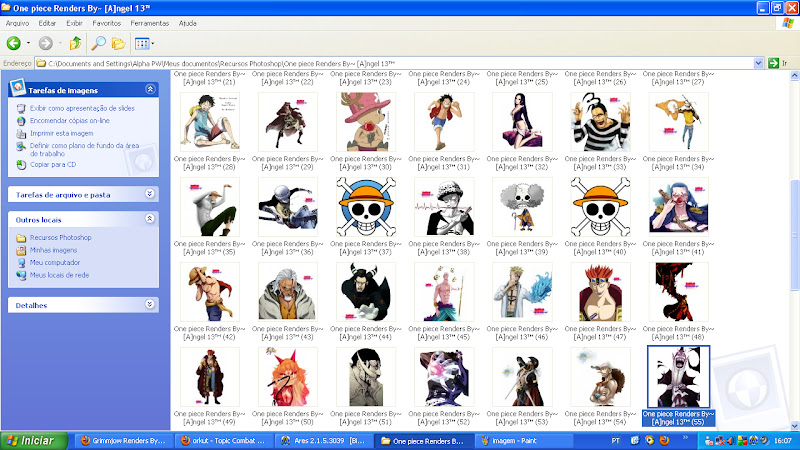
Task: Open the Views dropdown arrow
Action: point(153,43)
